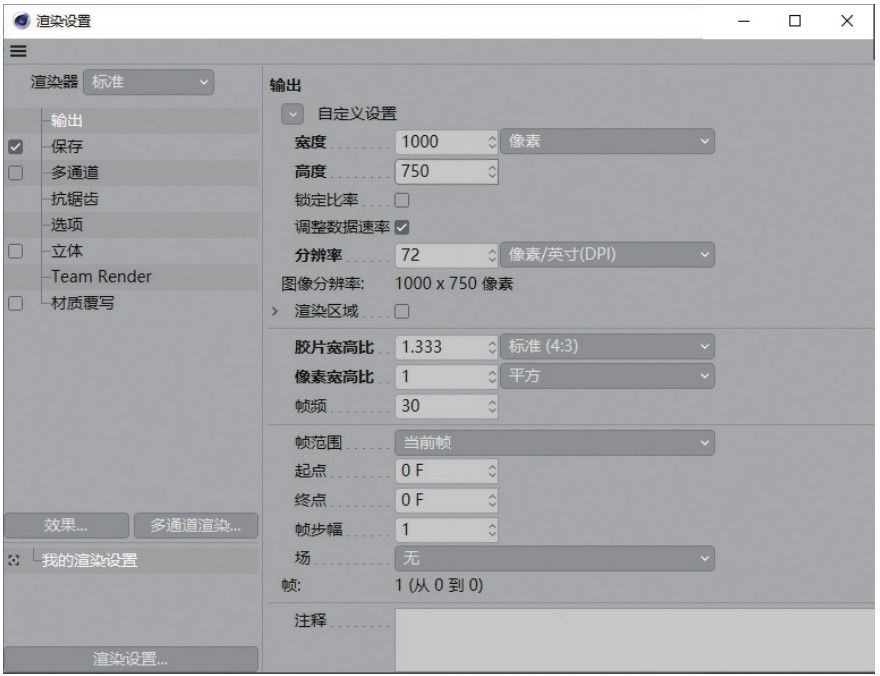This screenshot has width=880, height=676.
Task: Open the 自定义设置 preset dropdown arrow
Action: pyautogui.click(x=292, y=114)
